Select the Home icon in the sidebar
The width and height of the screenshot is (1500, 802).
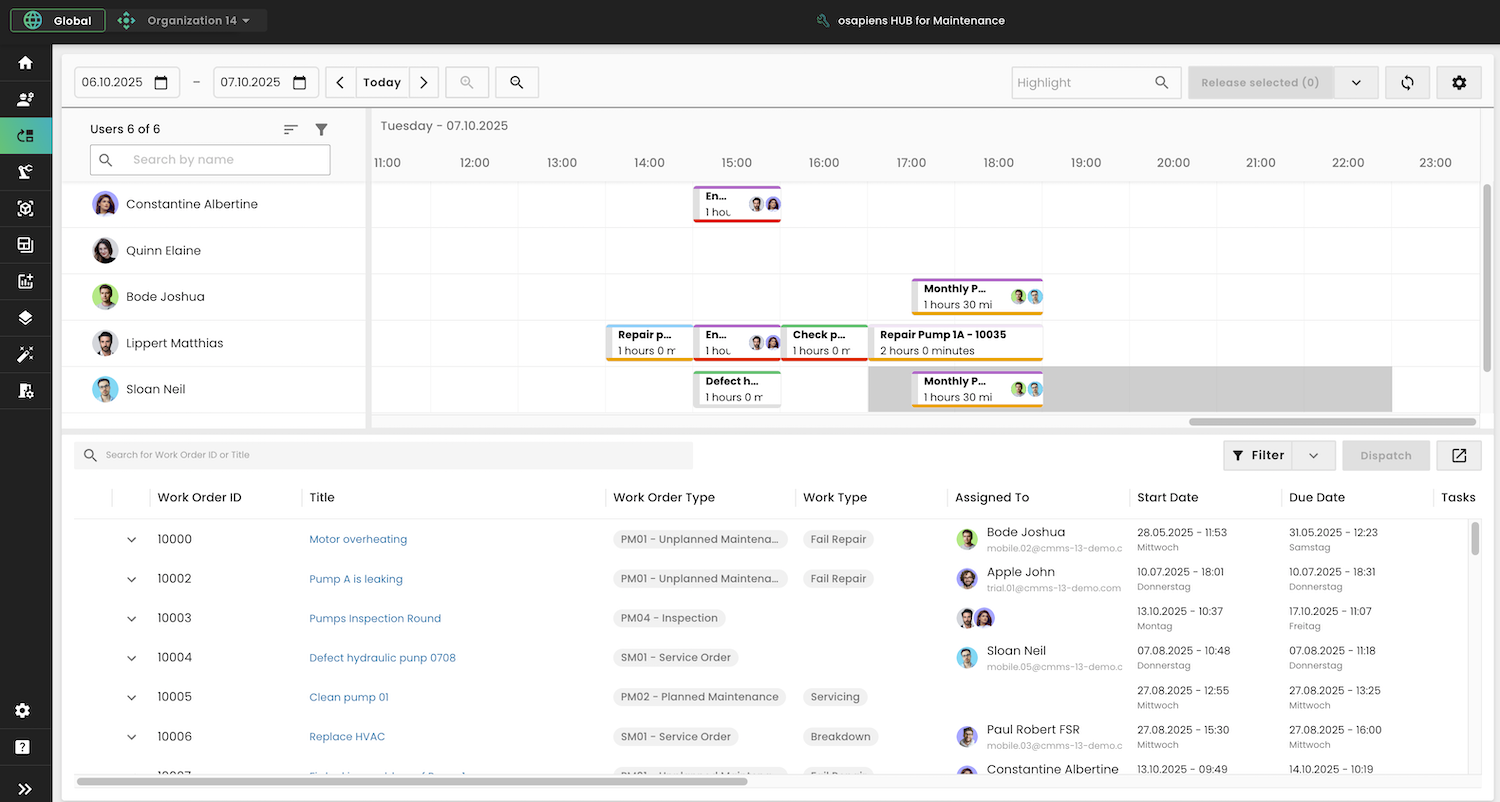25,62
